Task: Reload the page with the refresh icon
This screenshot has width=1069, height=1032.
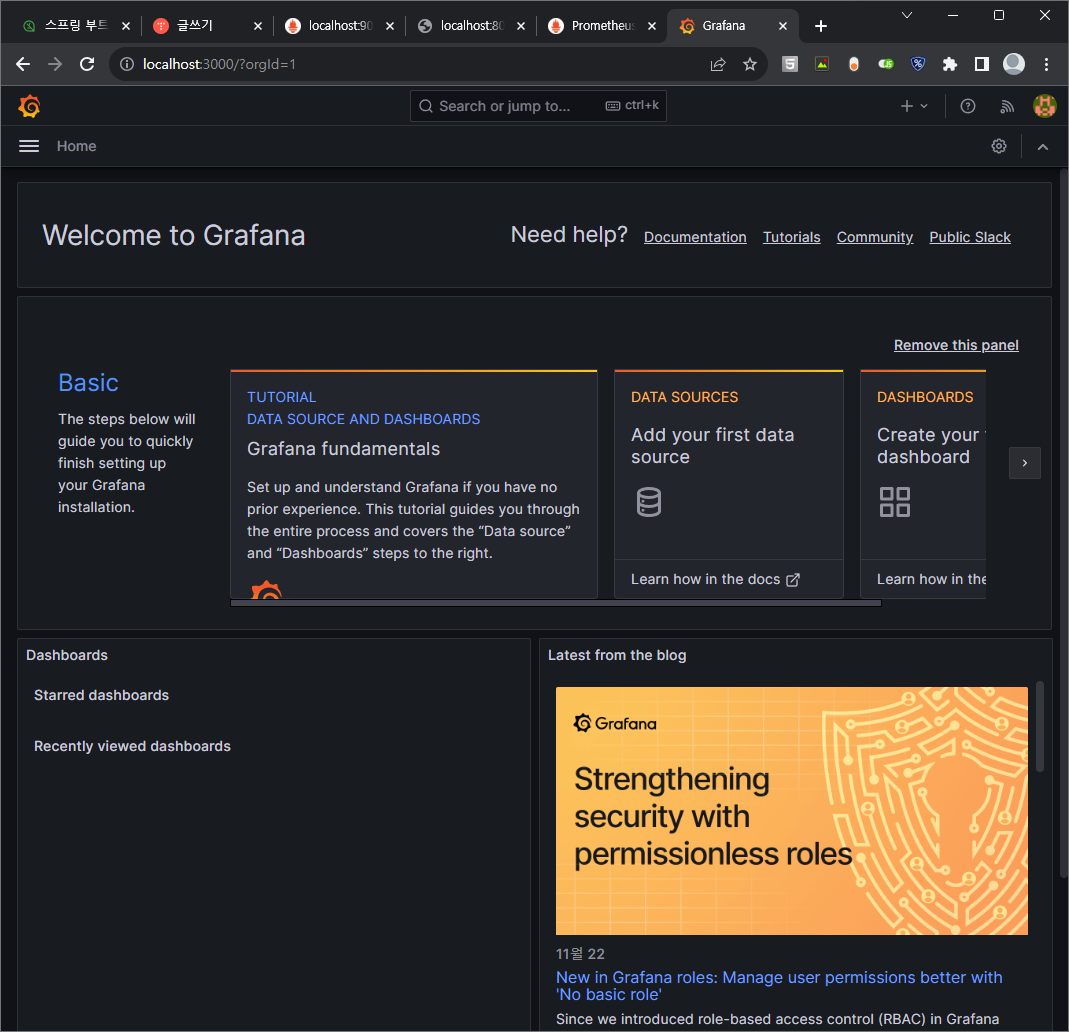Action: click(x=87, y=64)
